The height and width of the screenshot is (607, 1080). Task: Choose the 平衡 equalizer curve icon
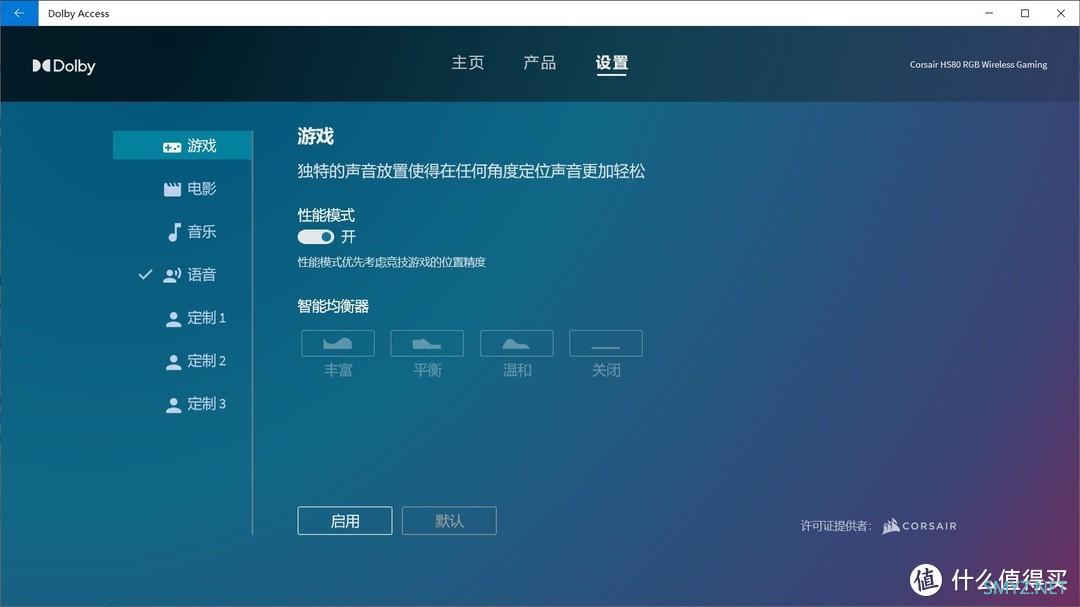tap(427, 343)
